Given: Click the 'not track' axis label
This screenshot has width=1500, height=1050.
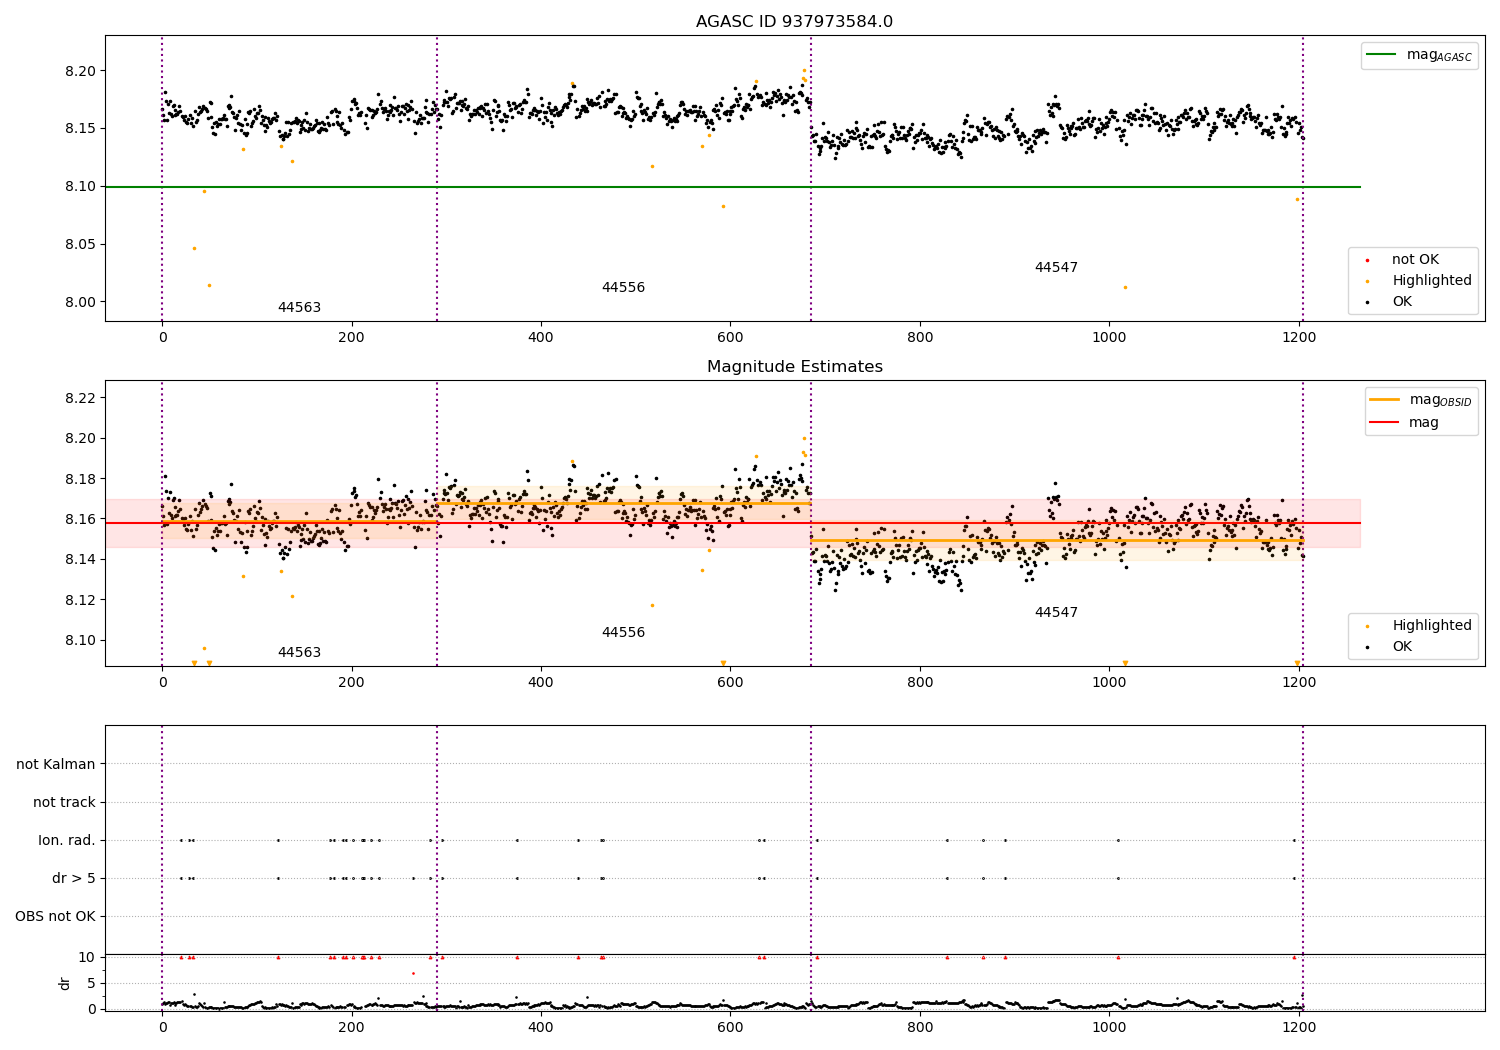Looking at the screenshot, I should [64, 803].
